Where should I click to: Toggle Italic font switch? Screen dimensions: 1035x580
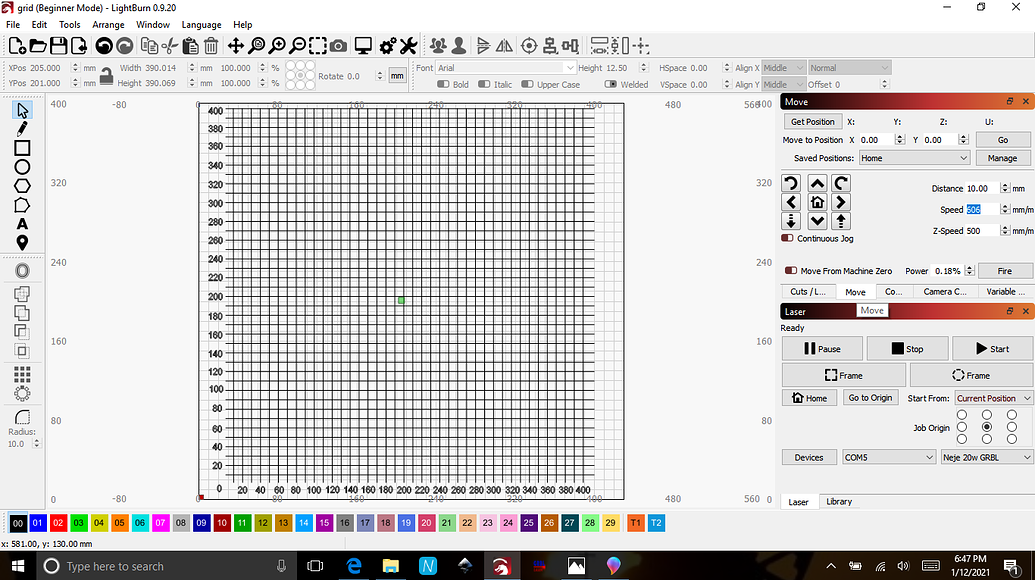pos(484,84)
